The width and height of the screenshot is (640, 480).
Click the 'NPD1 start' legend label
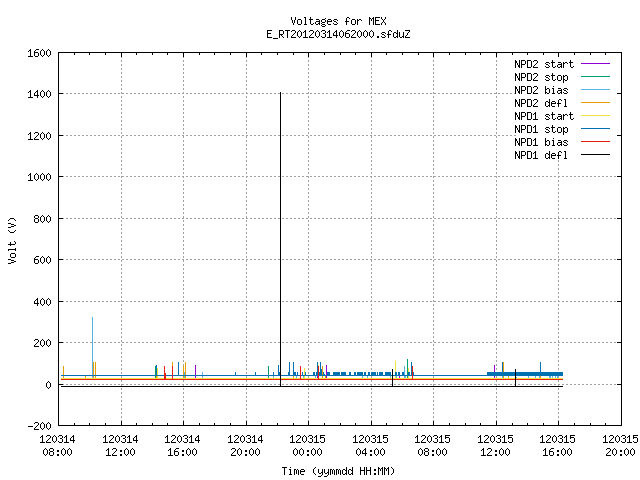pyautogui.click(x=544, y=116)
